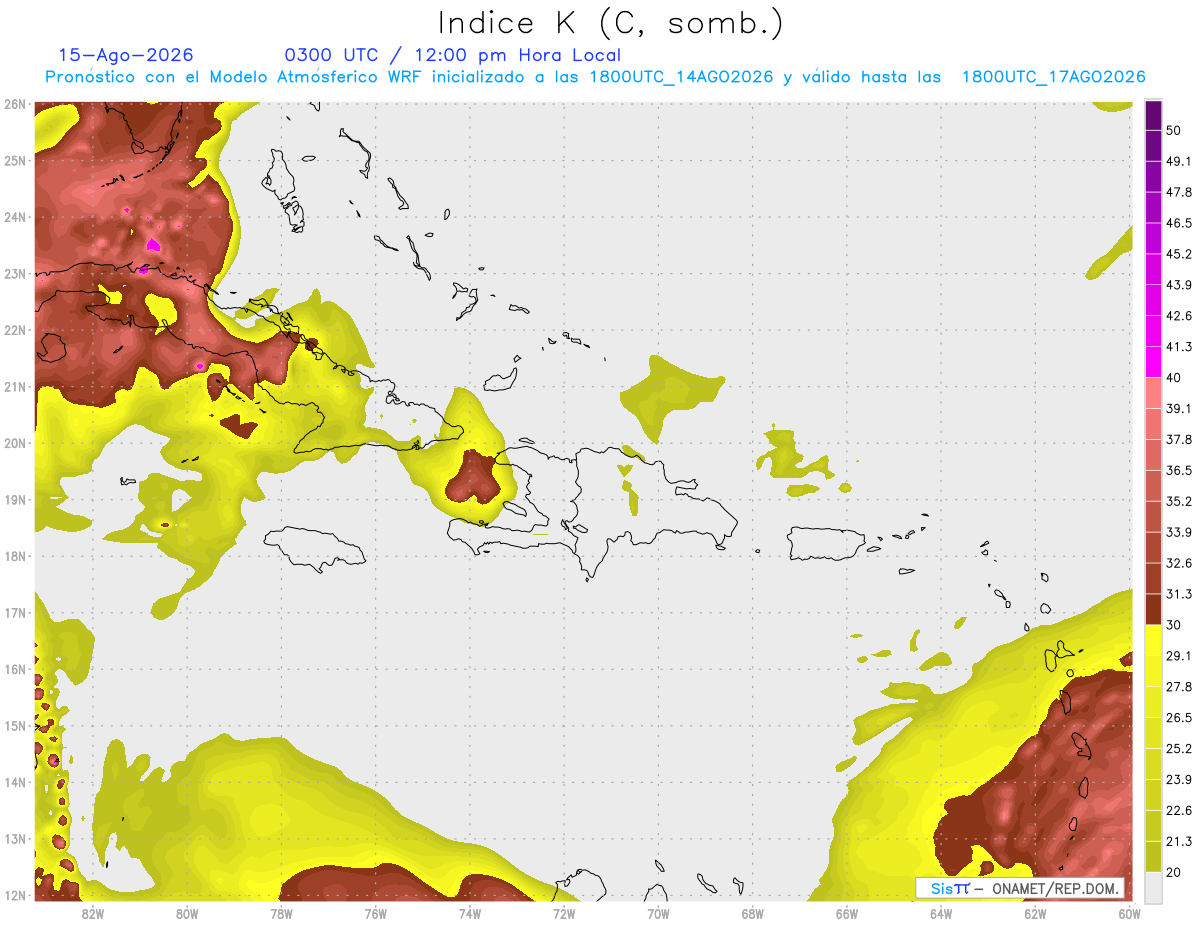The height and width of the screenshot is (927, 1200).
Task: Click the "0300 UTC / 12:00 pm Hora Local" text
Action: point(453,55)
